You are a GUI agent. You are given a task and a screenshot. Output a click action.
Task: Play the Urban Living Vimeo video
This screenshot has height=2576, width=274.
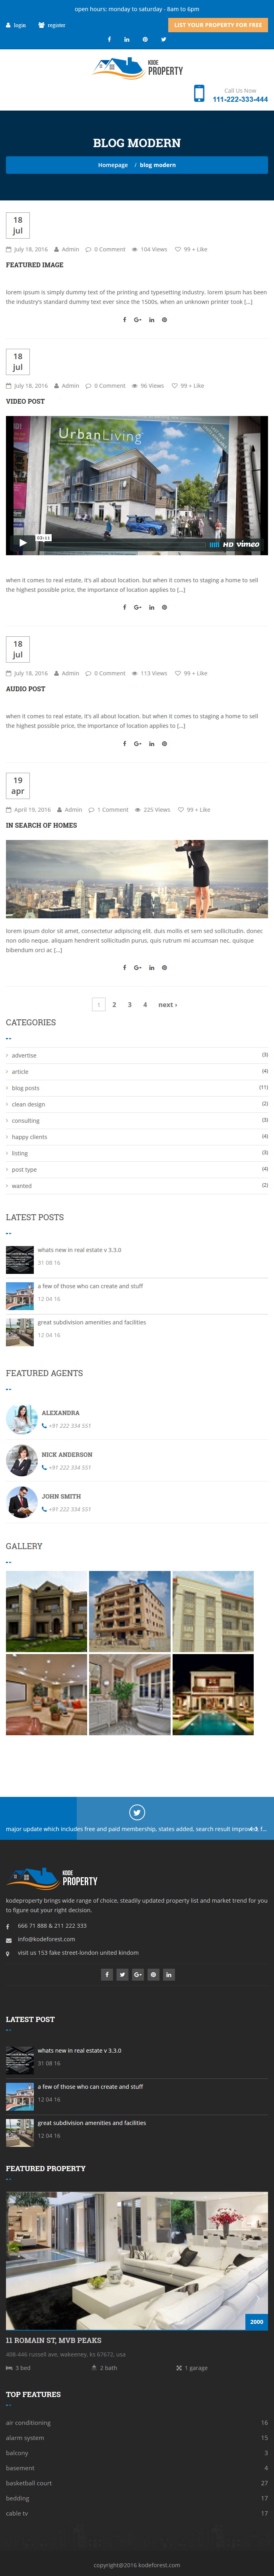(x=22, y=543)
